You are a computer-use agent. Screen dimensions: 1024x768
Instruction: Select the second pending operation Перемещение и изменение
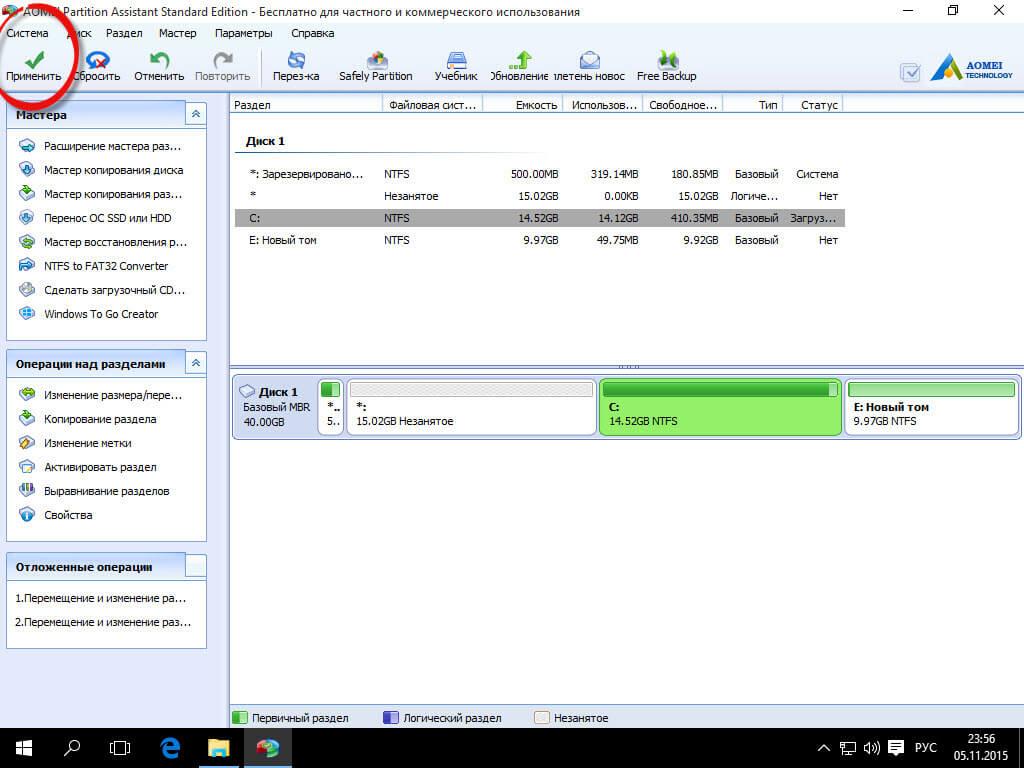pyautogui.click(x=103, y=622)
